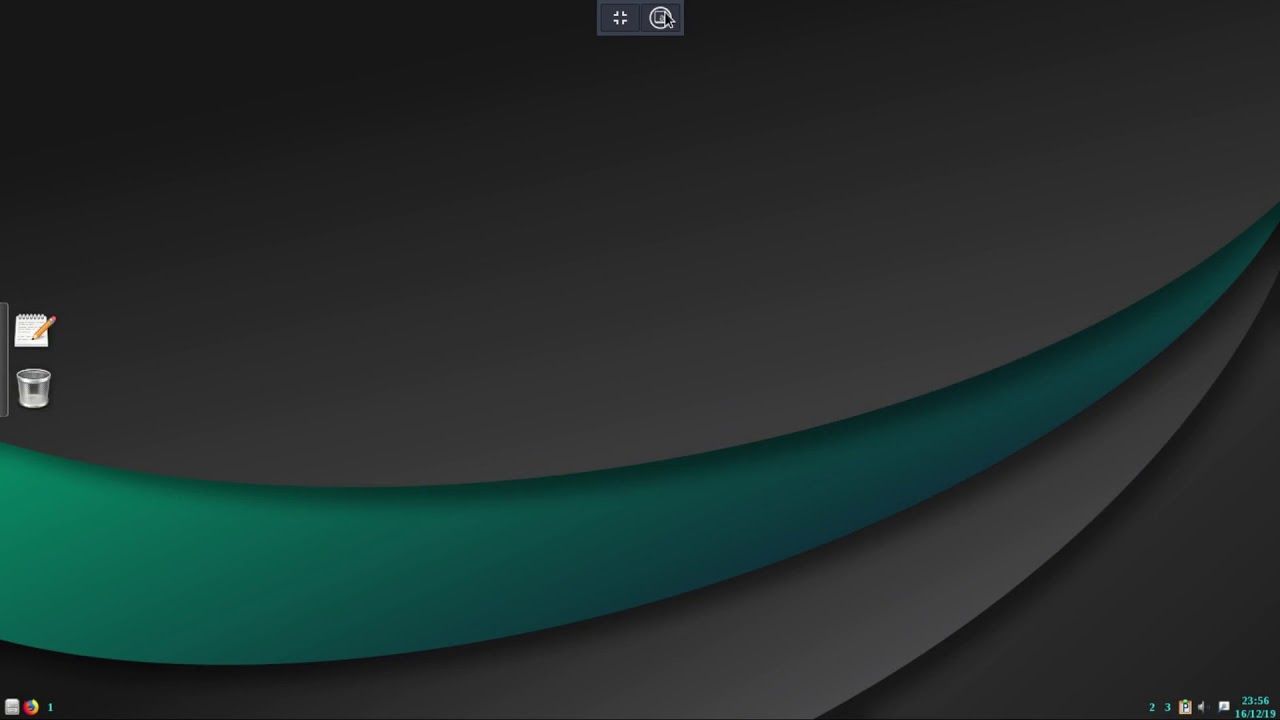This screenshot has width=1280, height=720.
Task: Open the notepad with pencil desktop icon
Action: 35,330
